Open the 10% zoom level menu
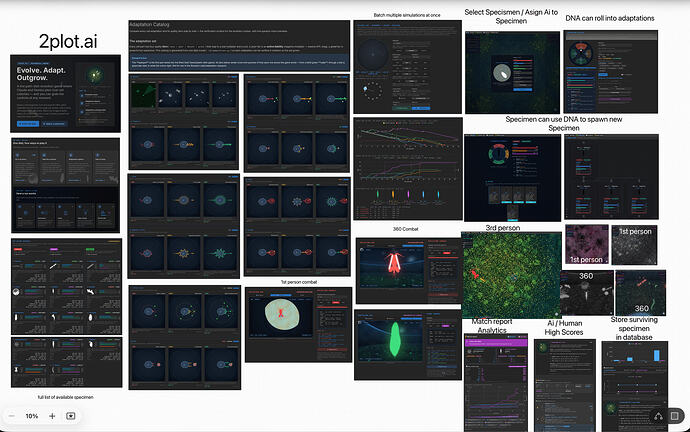 [x=32, y=416]
